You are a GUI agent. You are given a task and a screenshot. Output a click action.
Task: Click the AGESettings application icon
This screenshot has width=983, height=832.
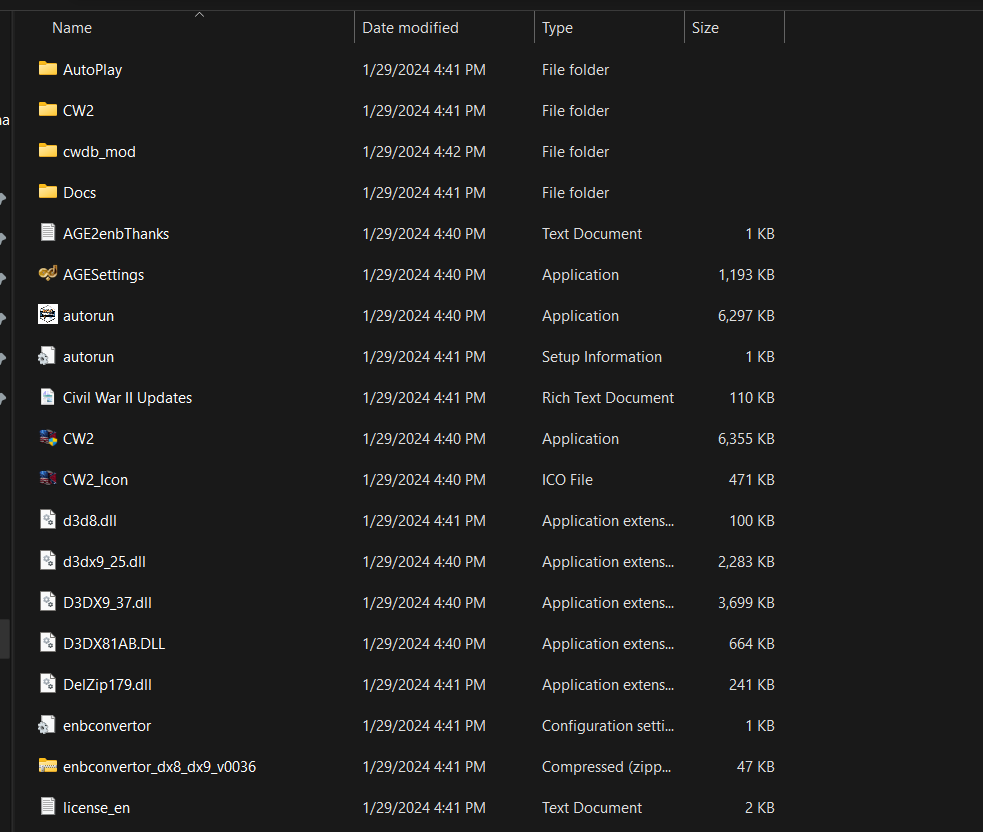[48, 273]
